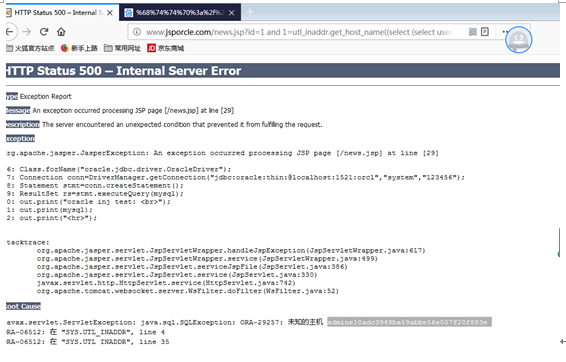Click the highlighted Root Cause label
The height and width of the screenshot is (362, 566).
coord(23,306)
